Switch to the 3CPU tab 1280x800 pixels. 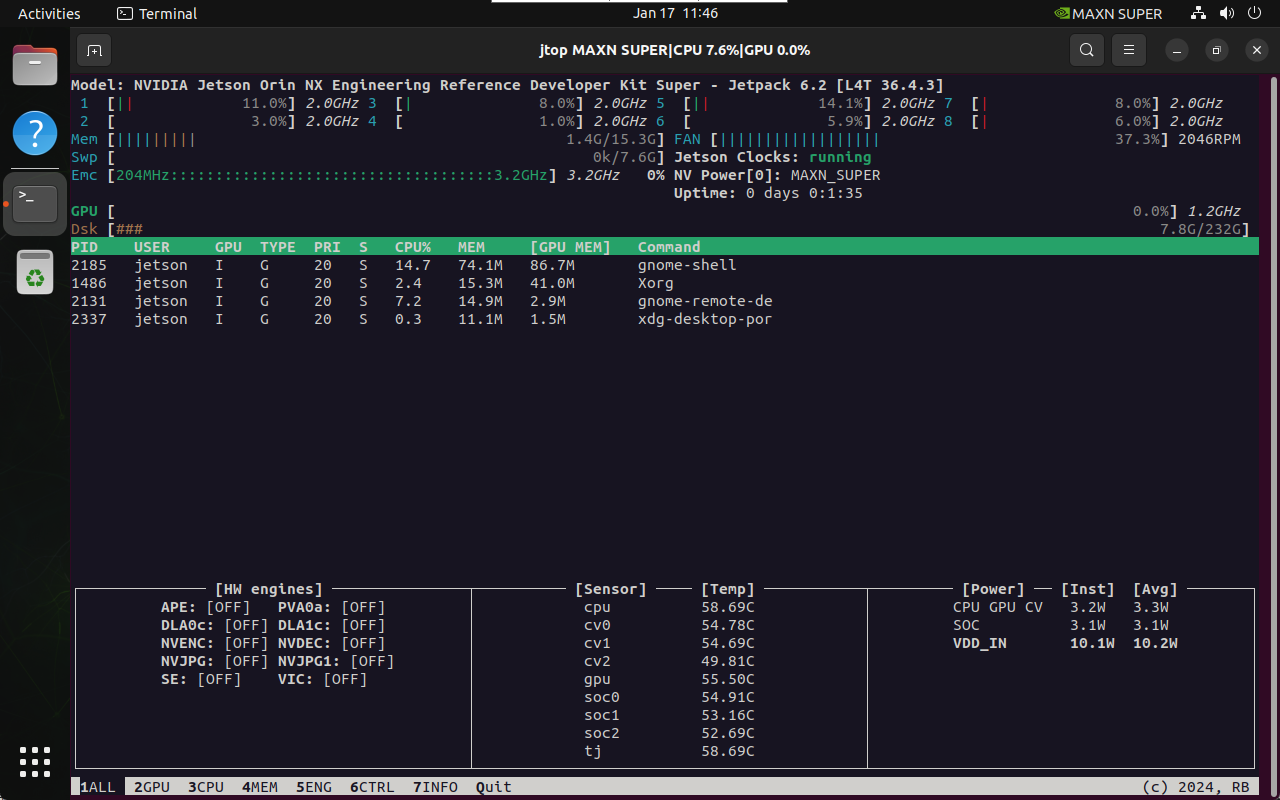point(206,787)
